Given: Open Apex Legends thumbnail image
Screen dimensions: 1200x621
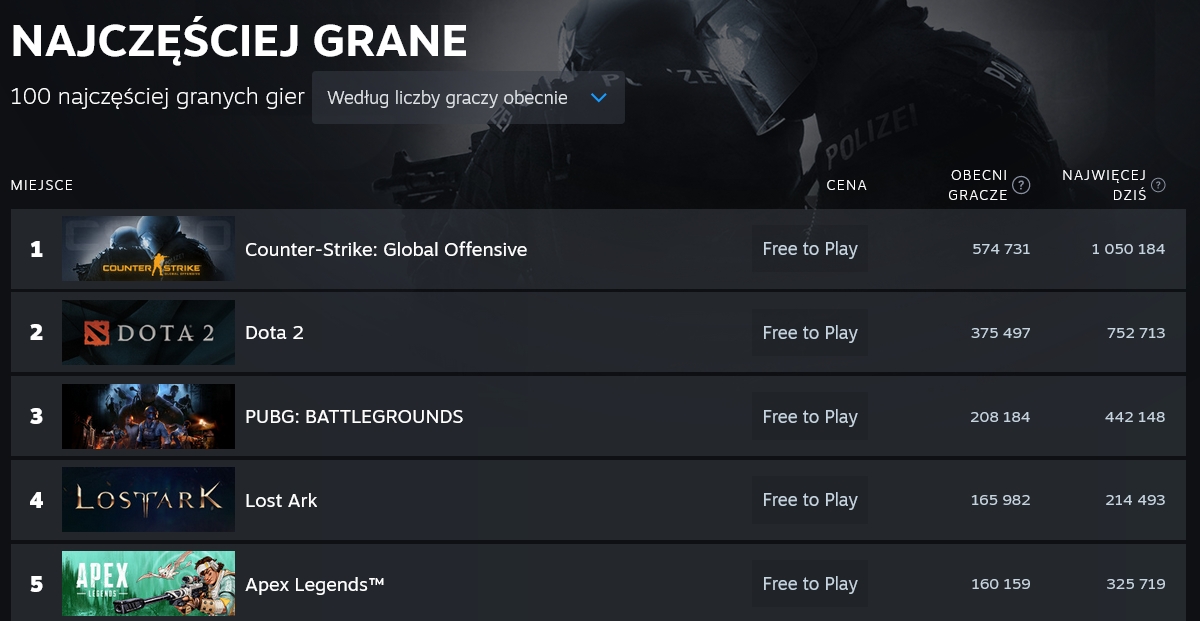Looking at the screenshot, I should pos(148,584).
